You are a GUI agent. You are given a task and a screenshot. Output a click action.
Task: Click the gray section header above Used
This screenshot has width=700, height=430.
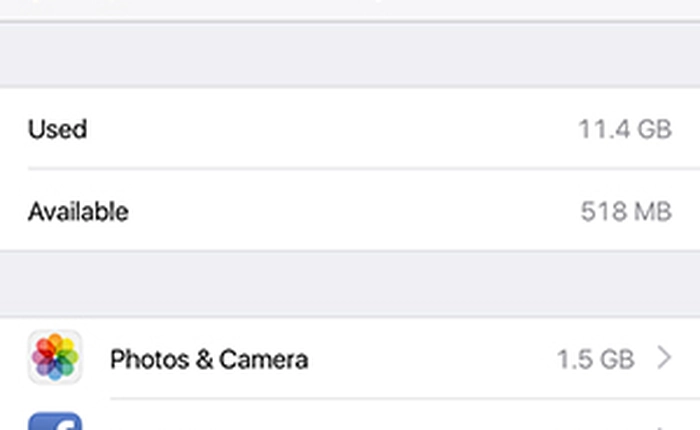click(350, 55)
